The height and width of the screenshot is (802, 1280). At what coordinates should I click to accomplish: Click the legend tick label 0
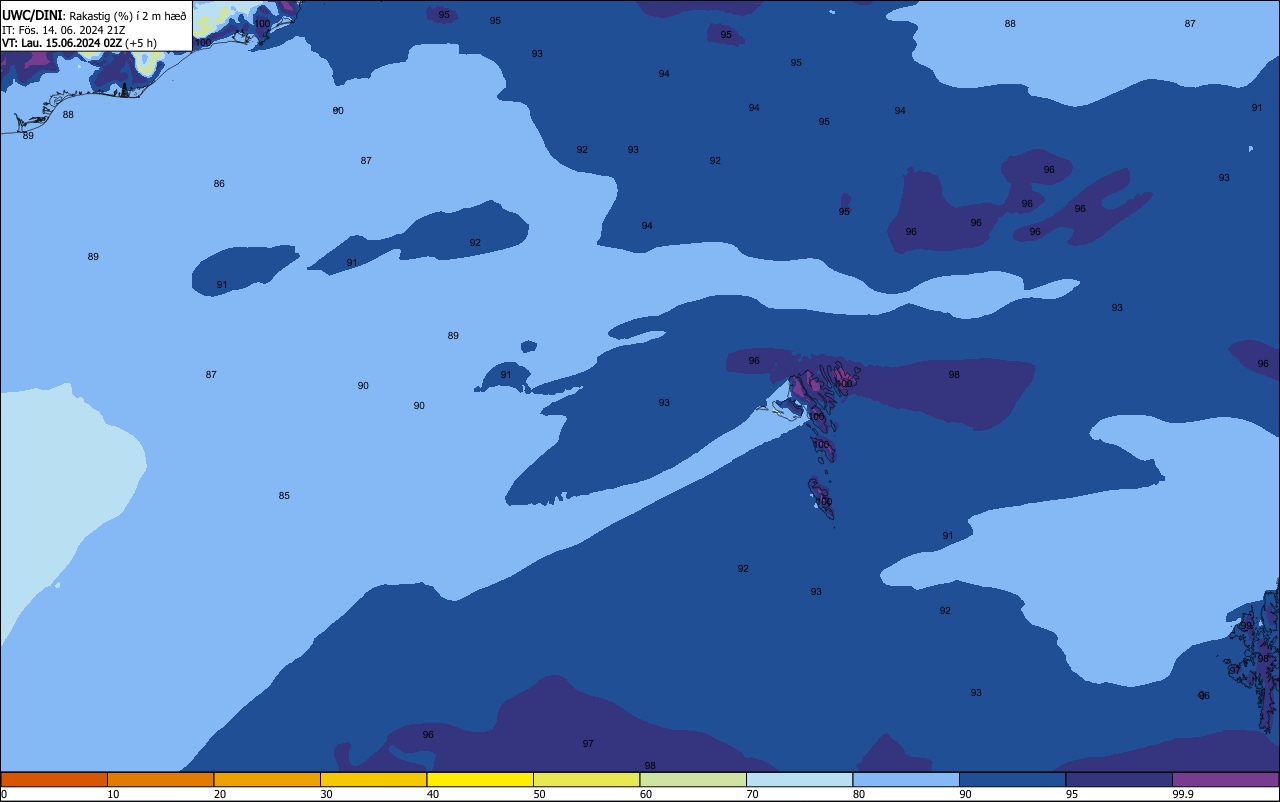tap(4, 794)
